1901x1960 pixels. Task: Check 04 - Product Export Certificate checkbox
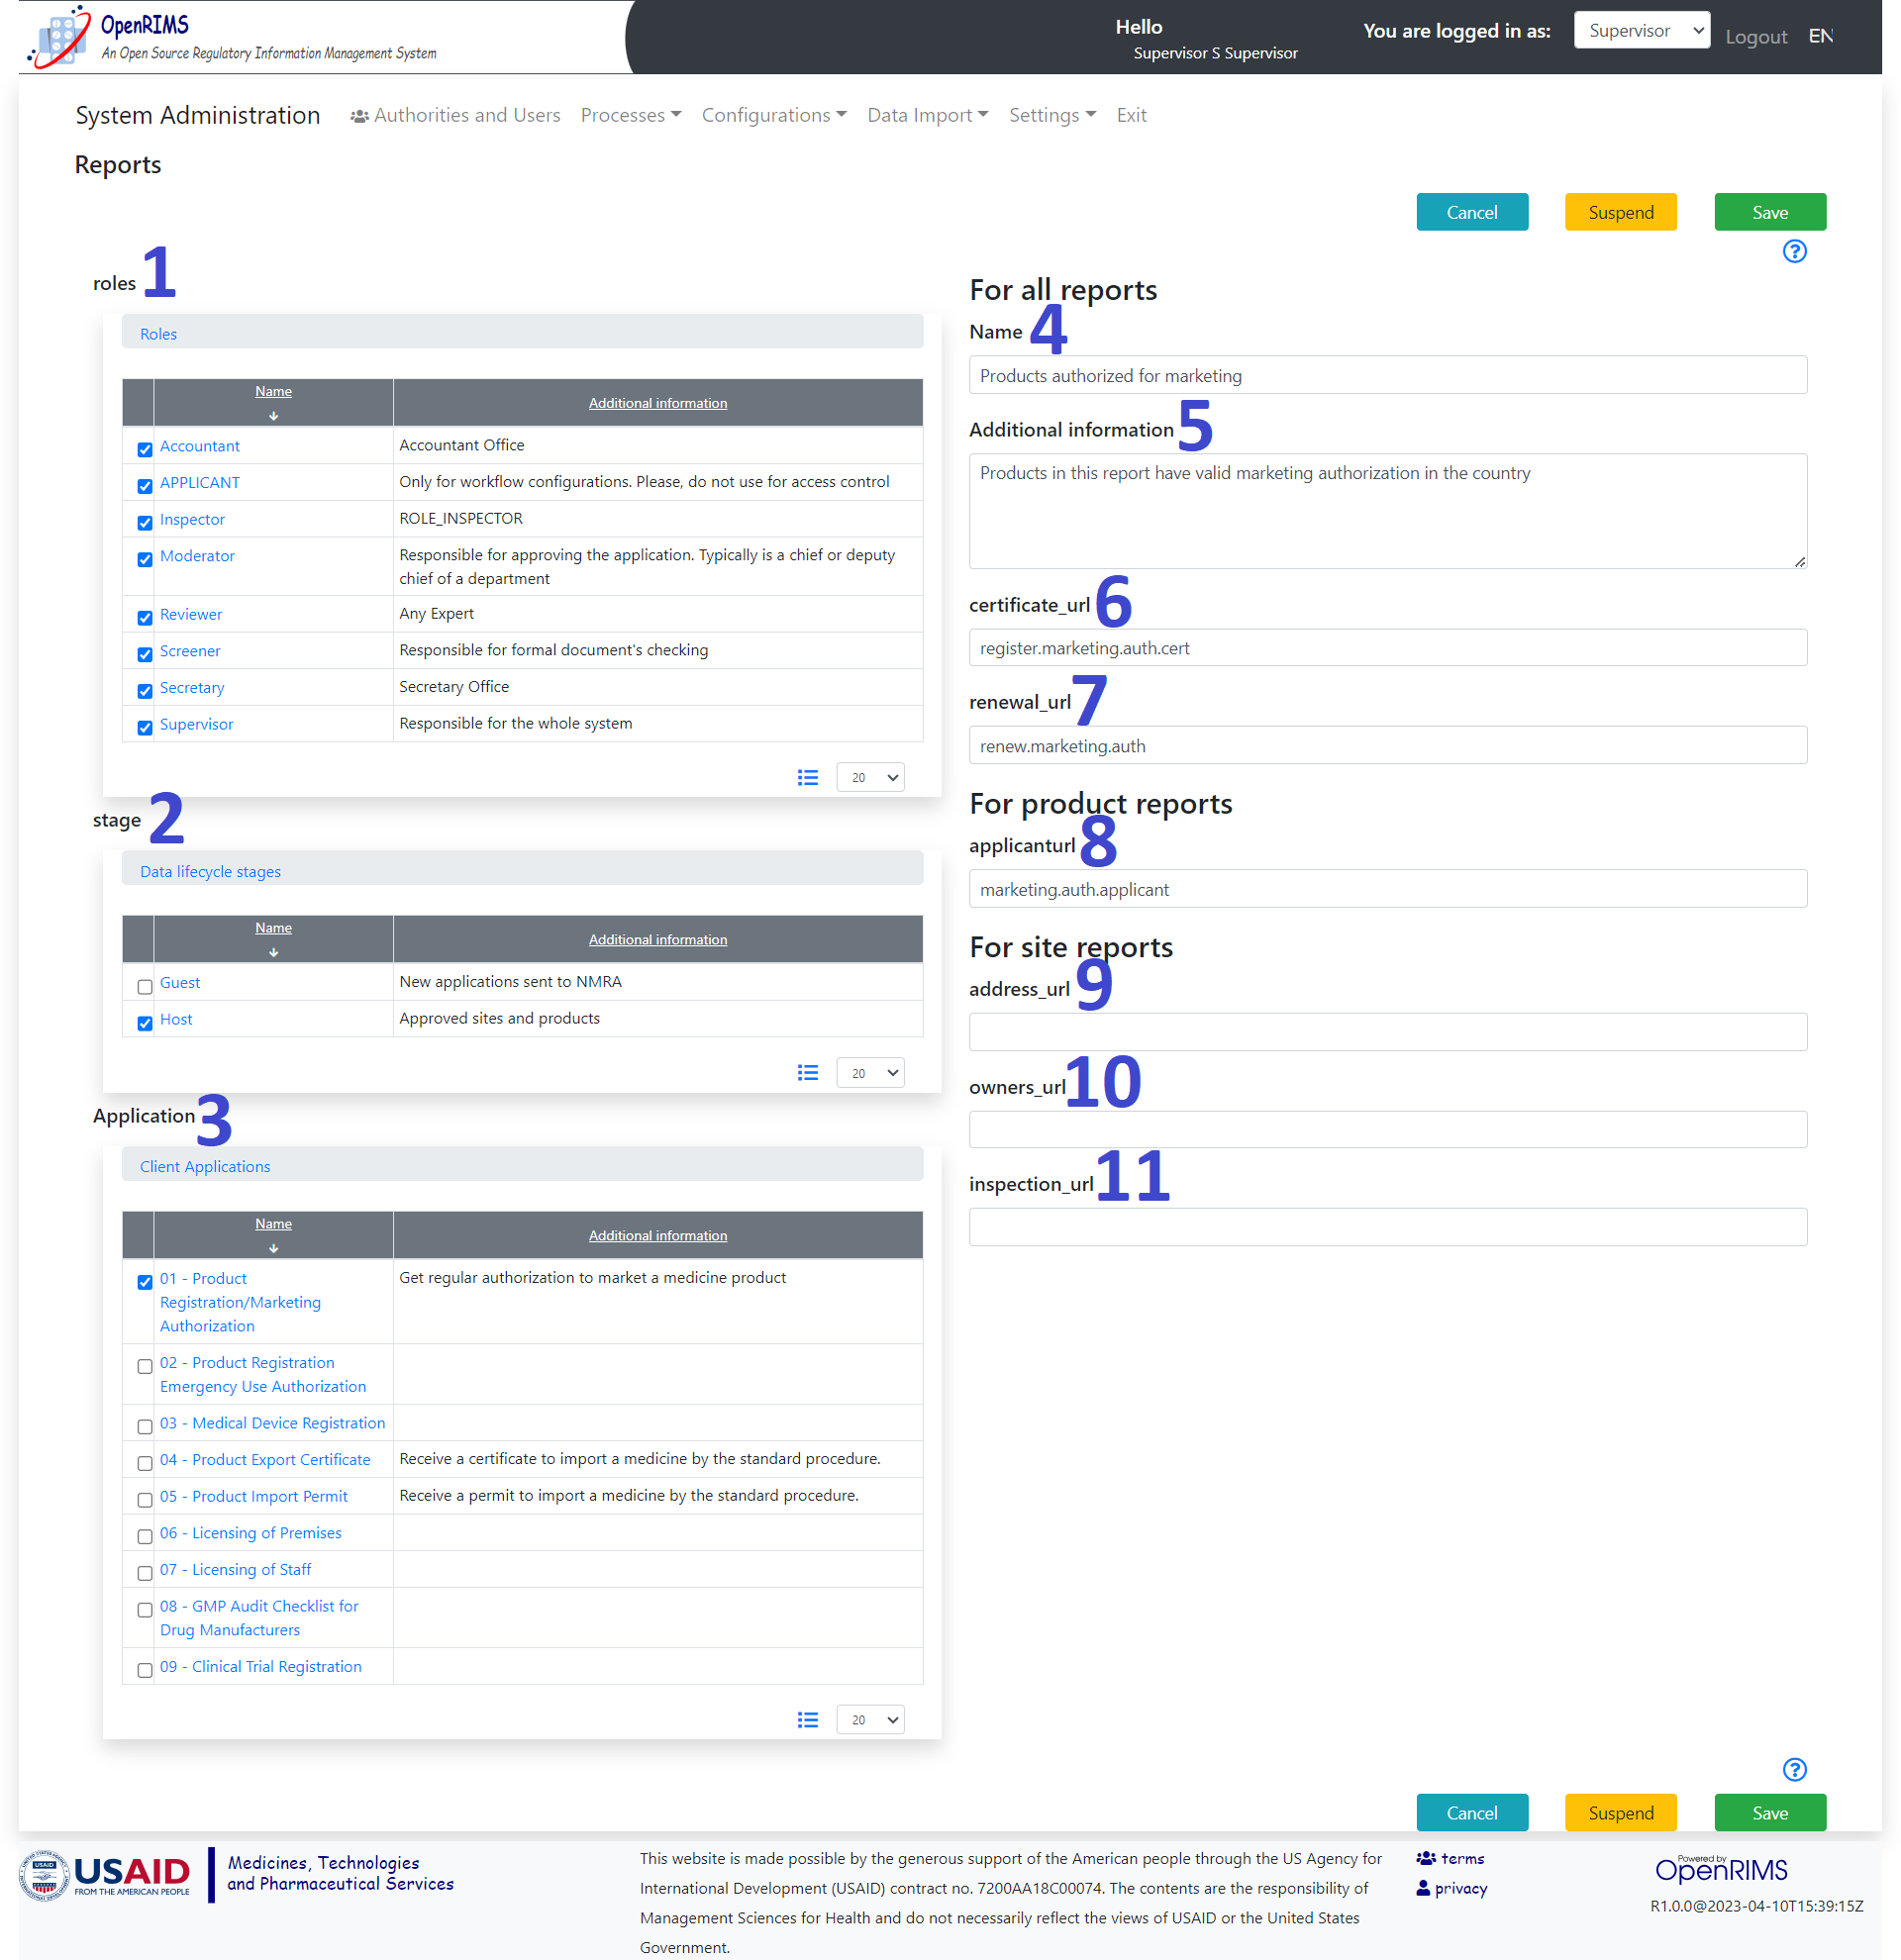(145, 1463)
